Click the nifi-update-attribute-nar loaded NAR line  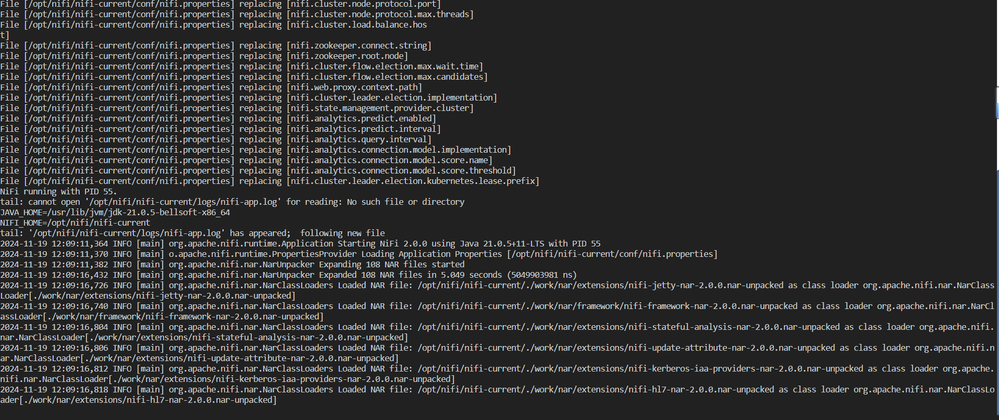pyautogui.click(x=497, y=352)
